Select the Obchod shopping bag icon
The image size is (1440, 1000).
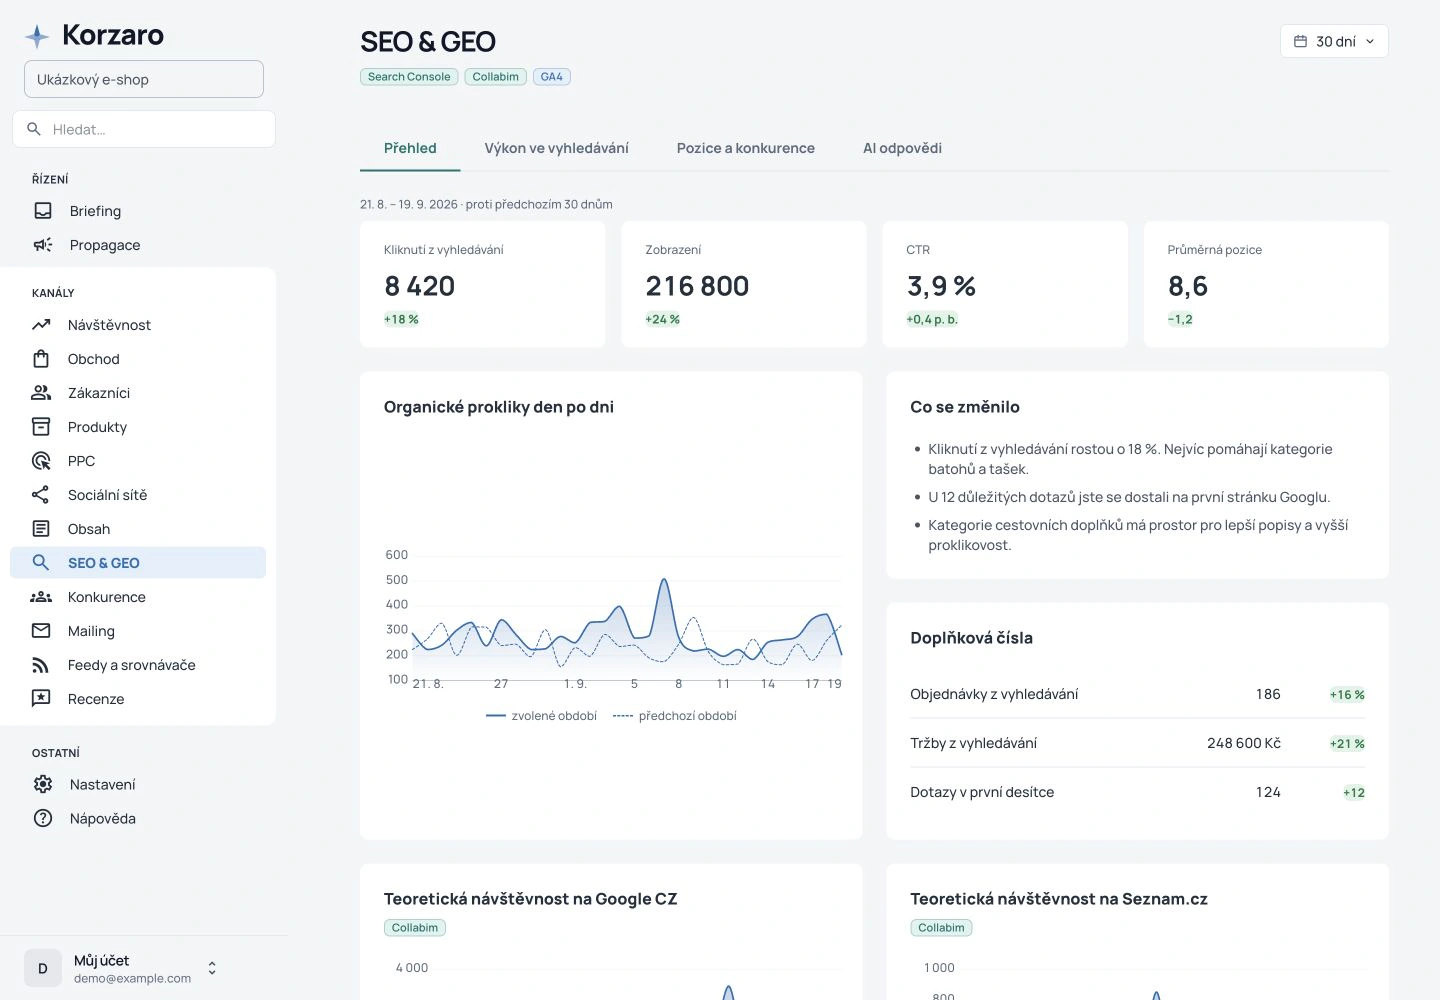pos(41,359)
